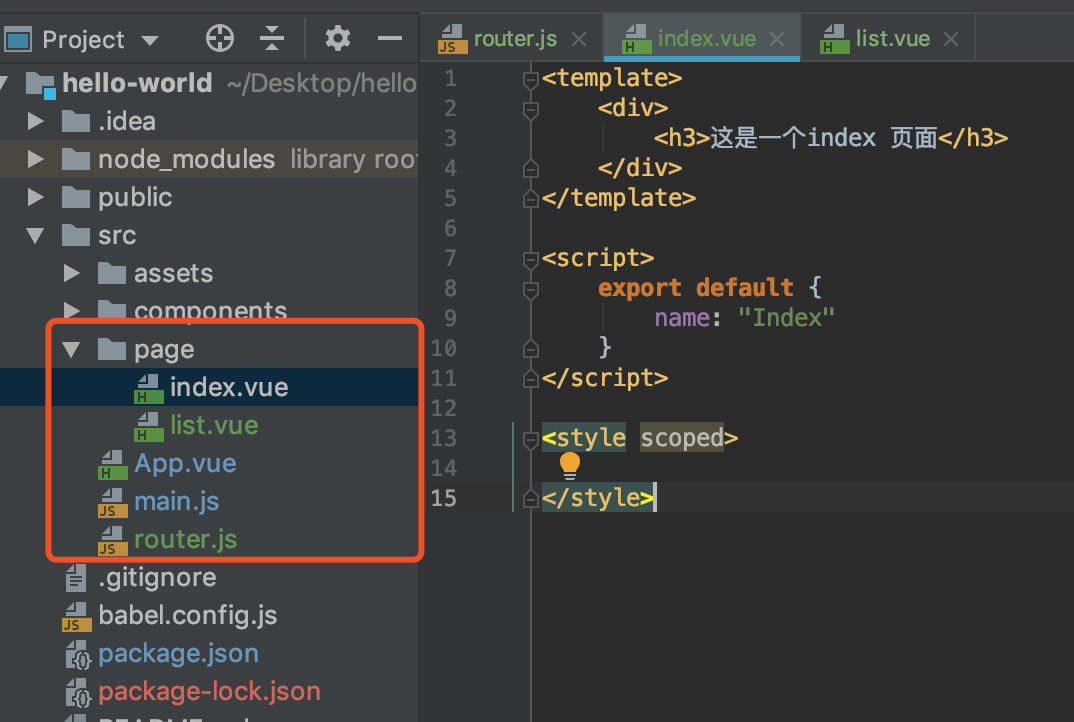Open main.js from the project tree

tap(177, 501)
